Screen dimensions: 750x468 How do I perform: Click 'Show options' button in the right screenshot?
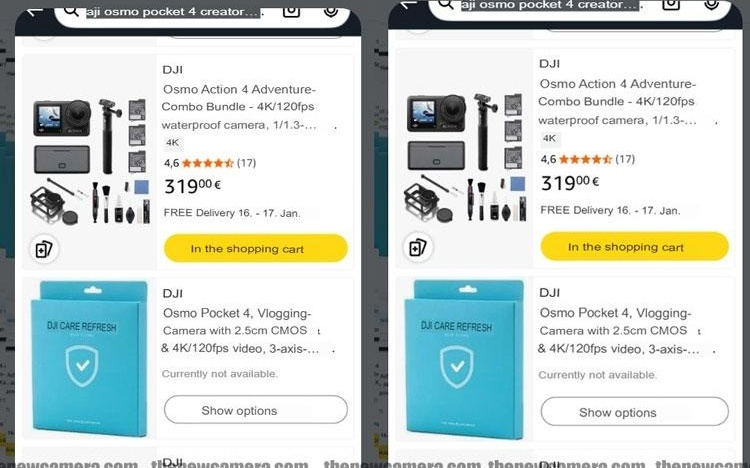point(634,412)
